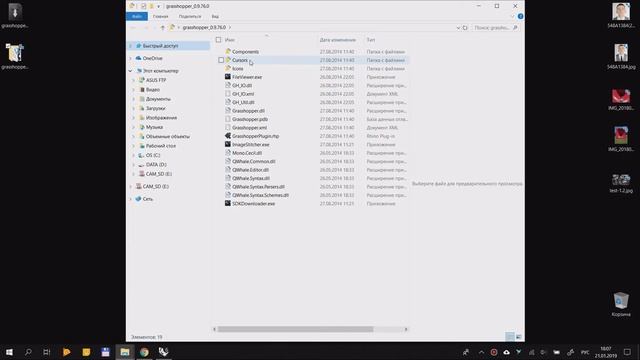Viewport: 640px width, 360px height.
Task: Select 'Объемные объекты' in navigation pane
Action: (167, 137)
